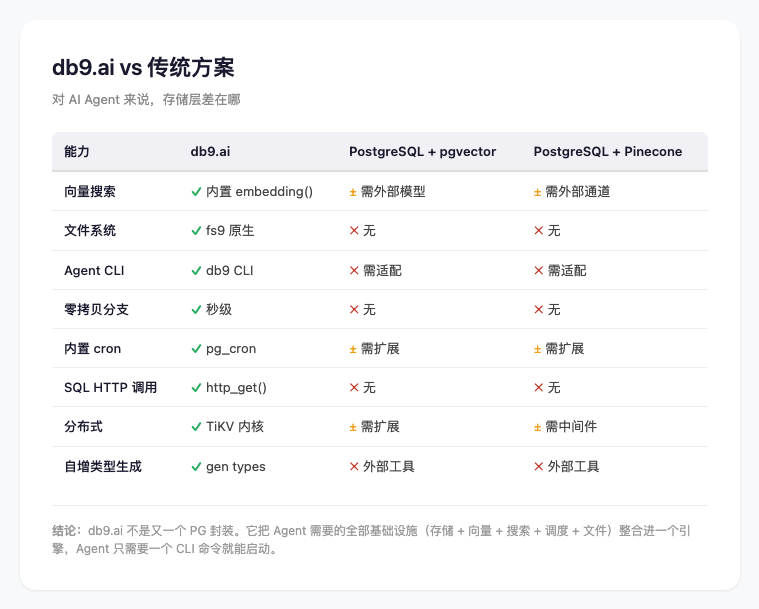
Task: Click the "TiKV 内核" cell text
Action: (x=235, y=426)
